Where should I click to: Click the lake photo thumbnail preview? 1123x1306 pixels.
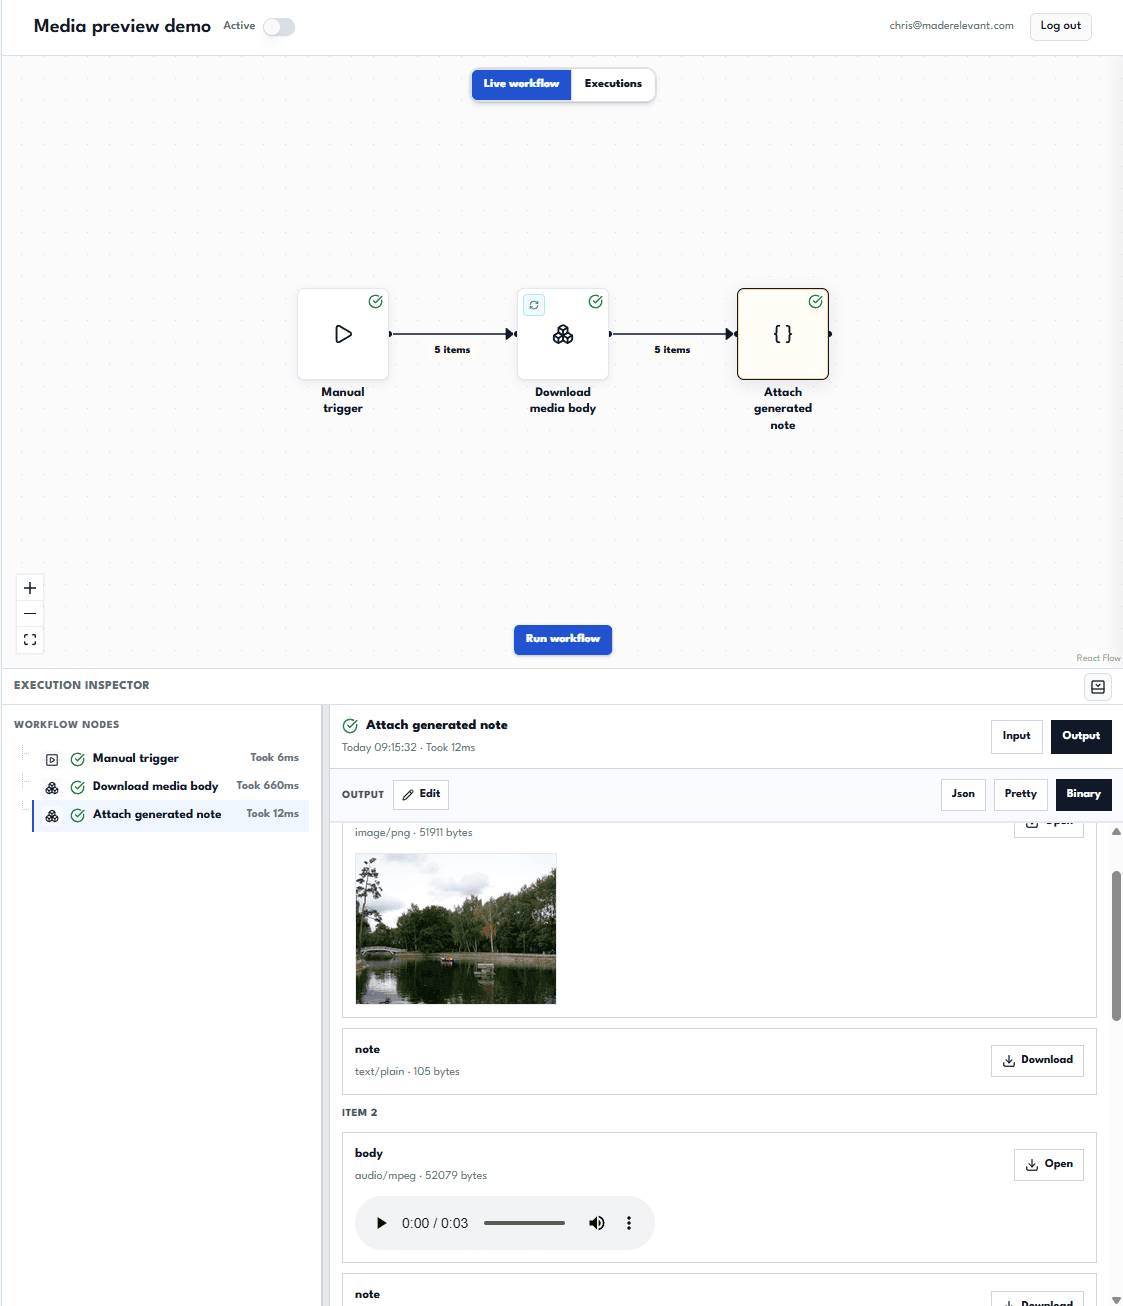click(x=455, y=928)
